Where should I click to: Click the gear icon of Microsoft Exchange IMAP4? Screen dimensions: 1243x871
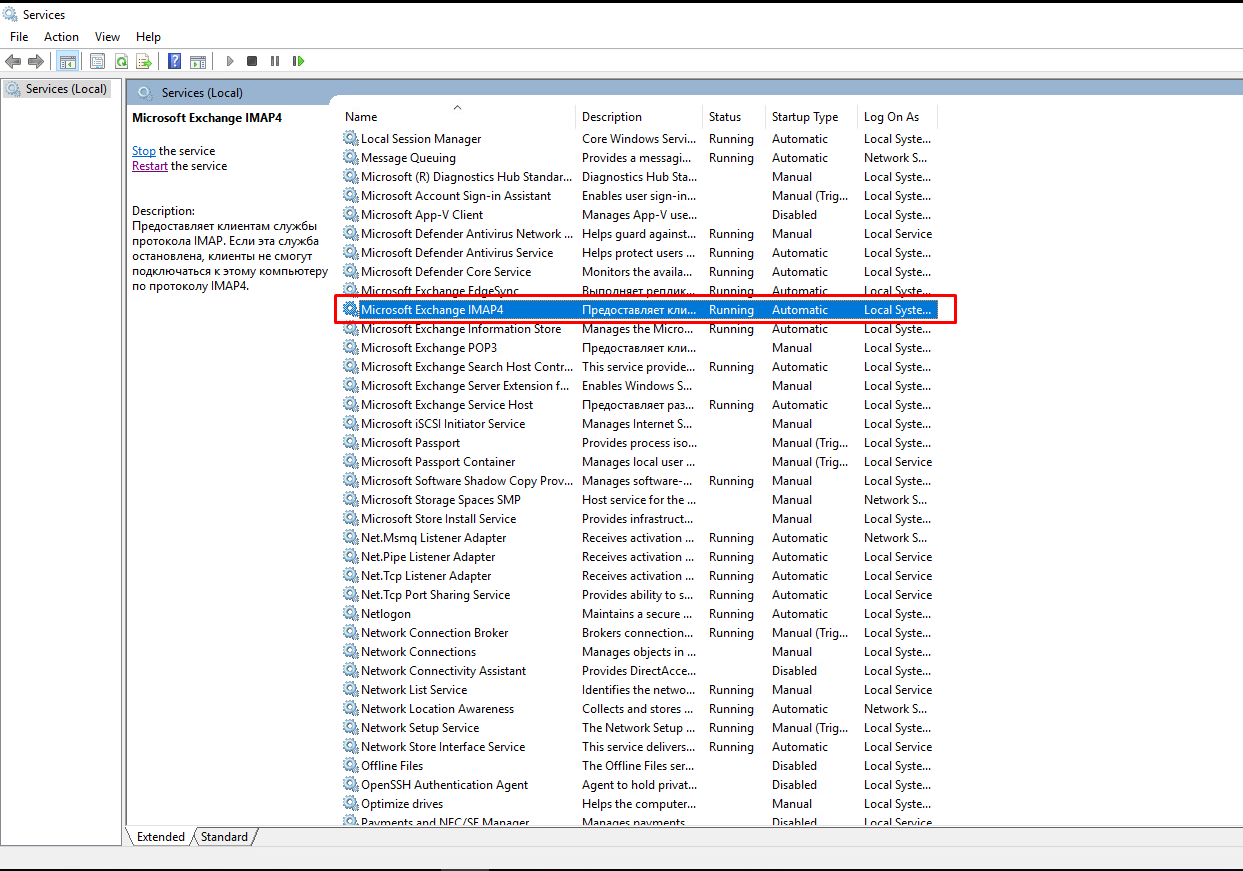351,310
